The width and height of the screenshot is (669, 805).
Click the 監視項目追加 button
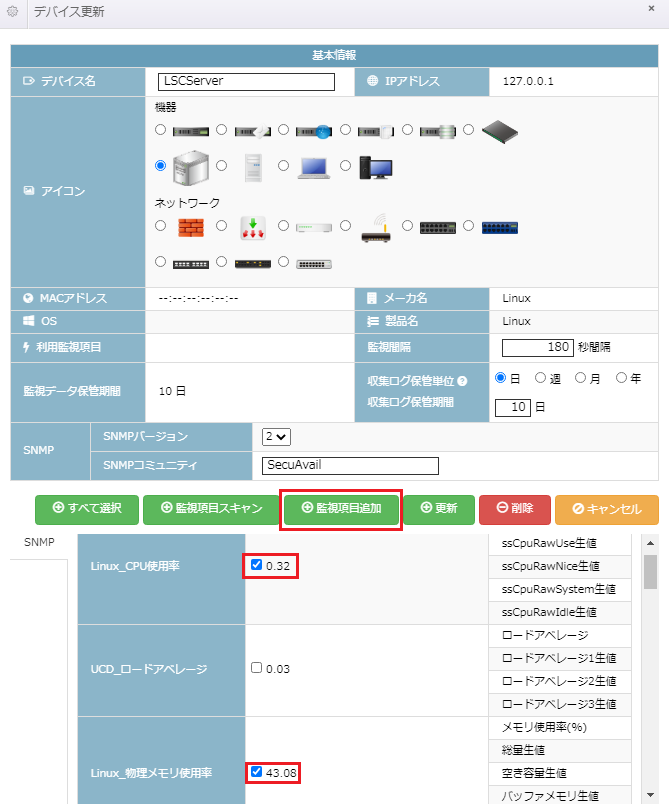click(x=341, y=509)
